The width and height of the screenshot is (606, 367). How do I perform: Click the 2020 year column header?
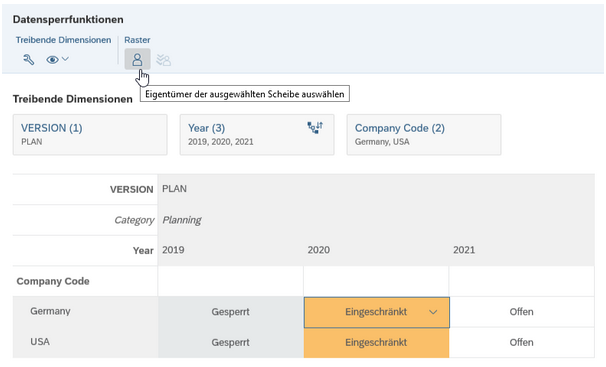tap(319, 250)
